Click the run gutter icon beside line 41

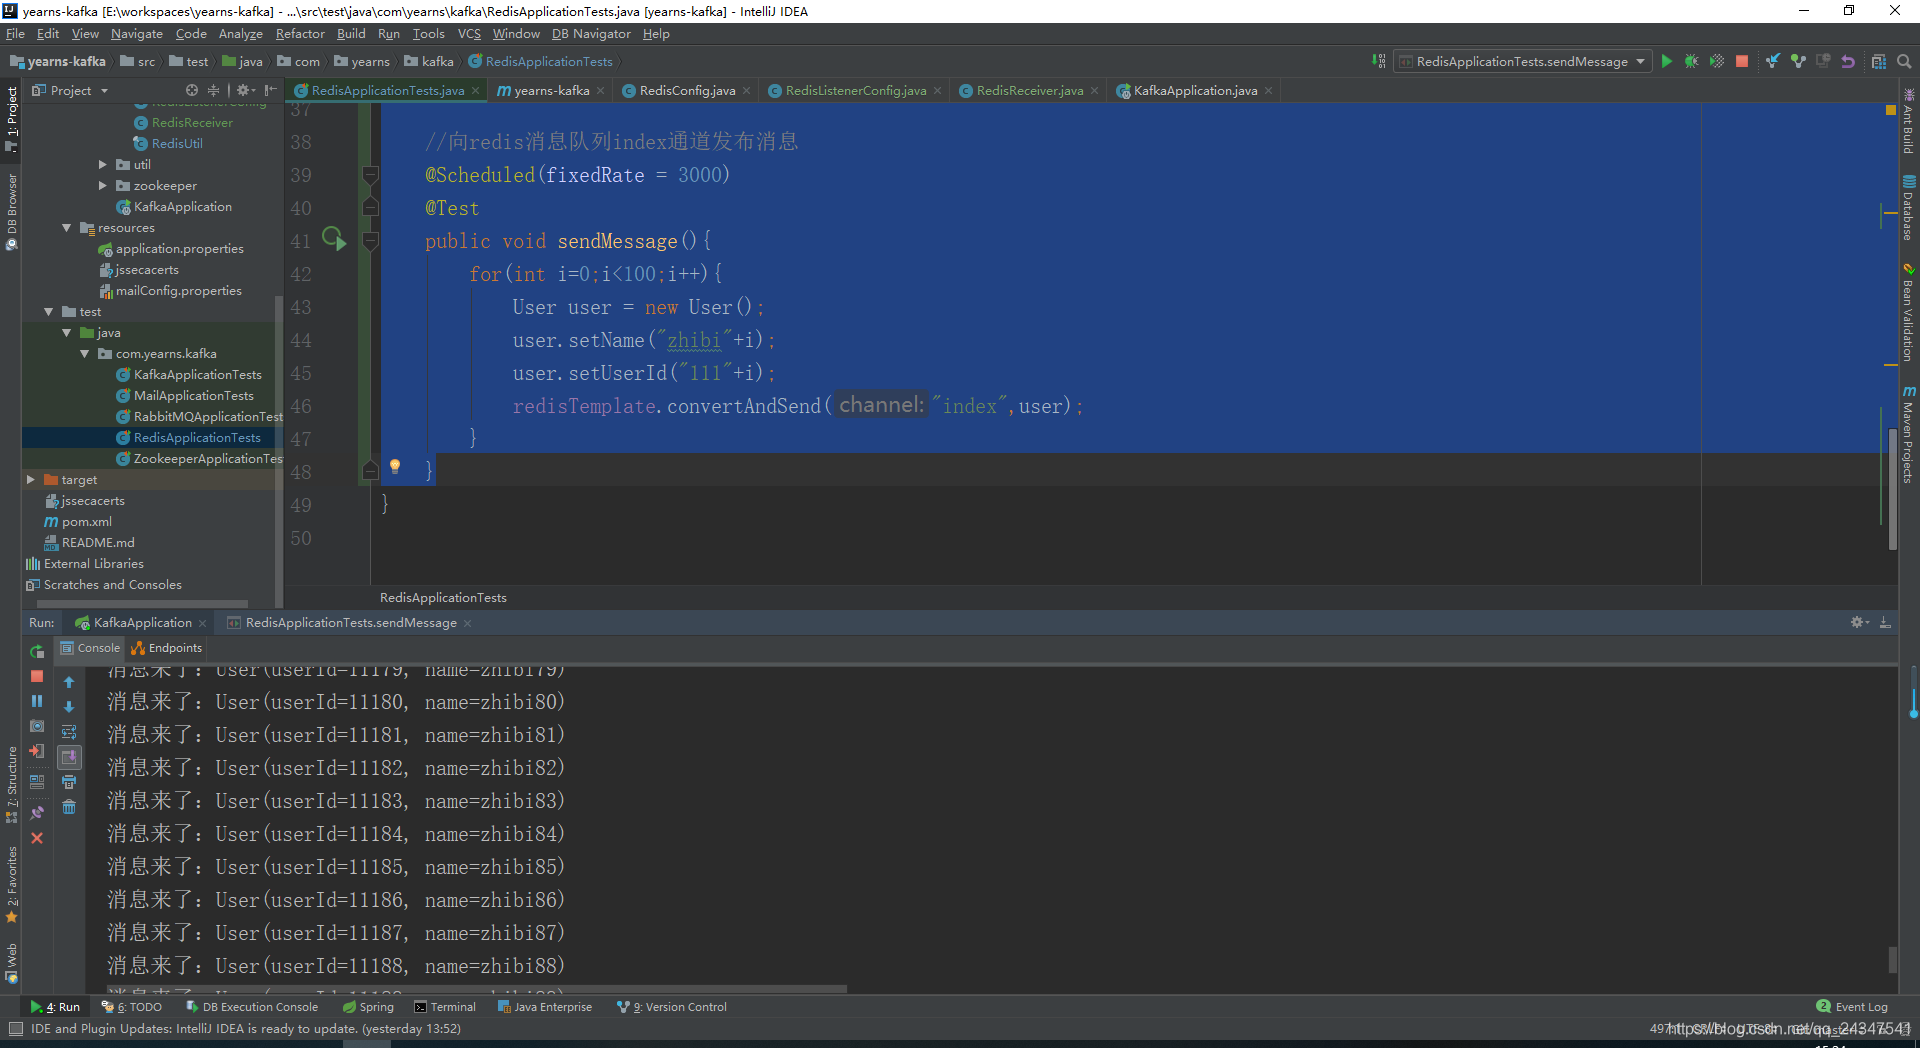[333, 240]
